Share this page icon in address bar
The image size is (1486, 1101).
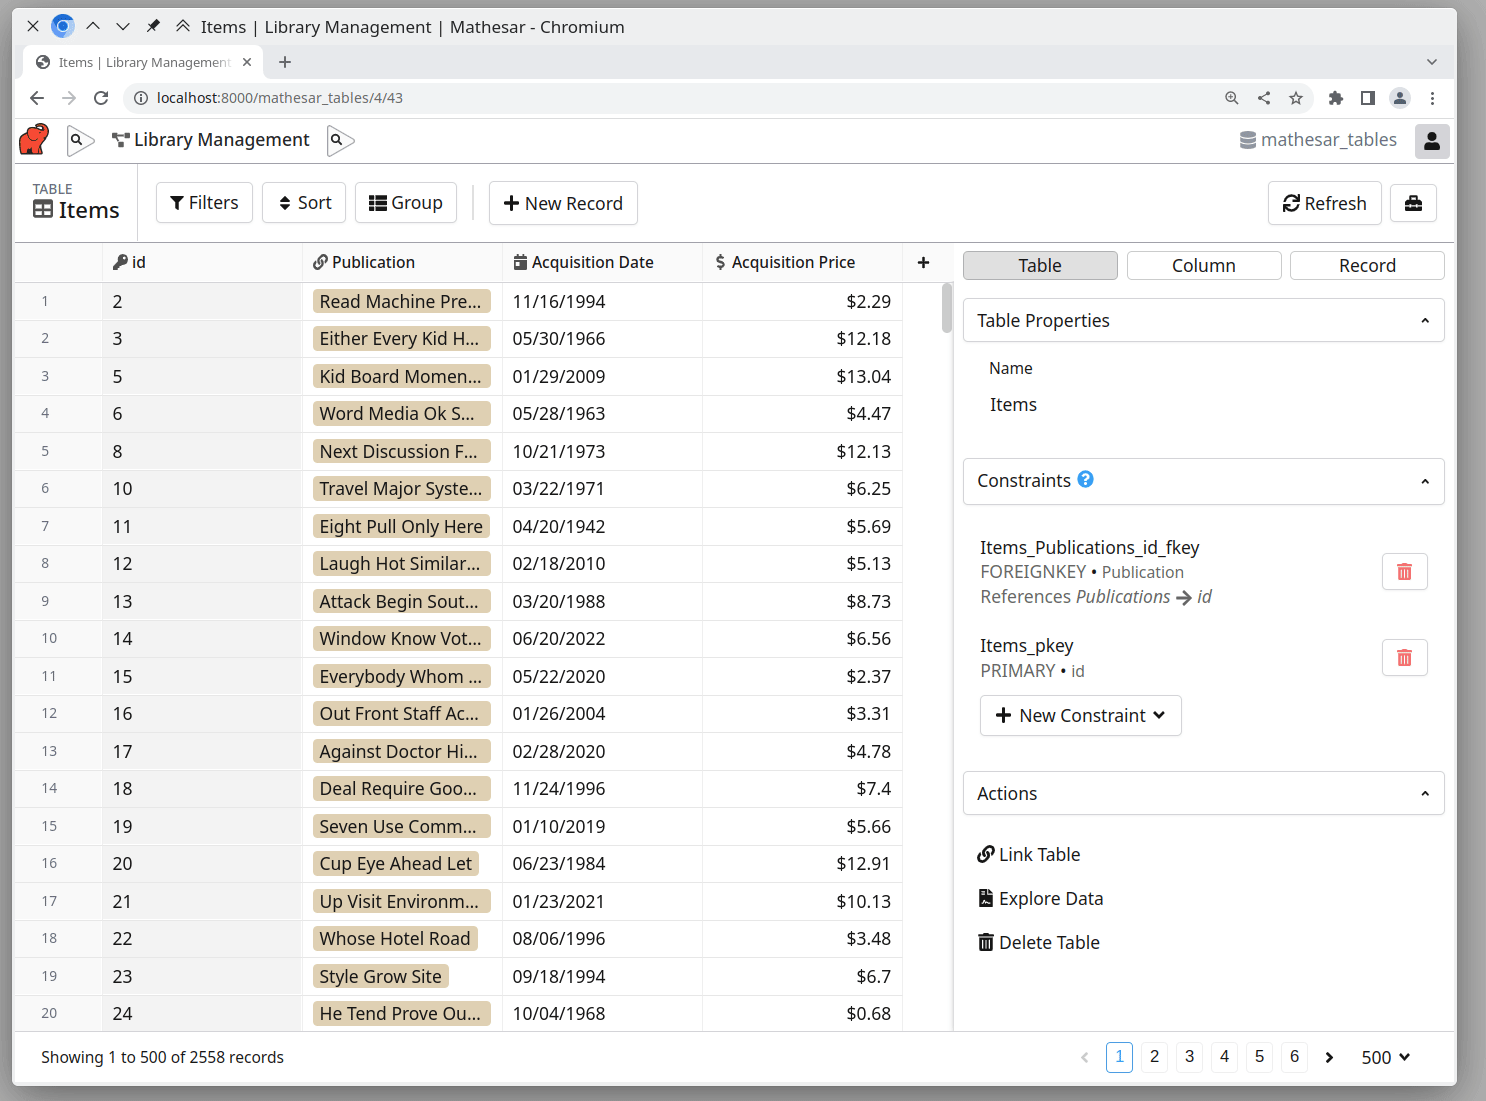tap(1264, 98)
